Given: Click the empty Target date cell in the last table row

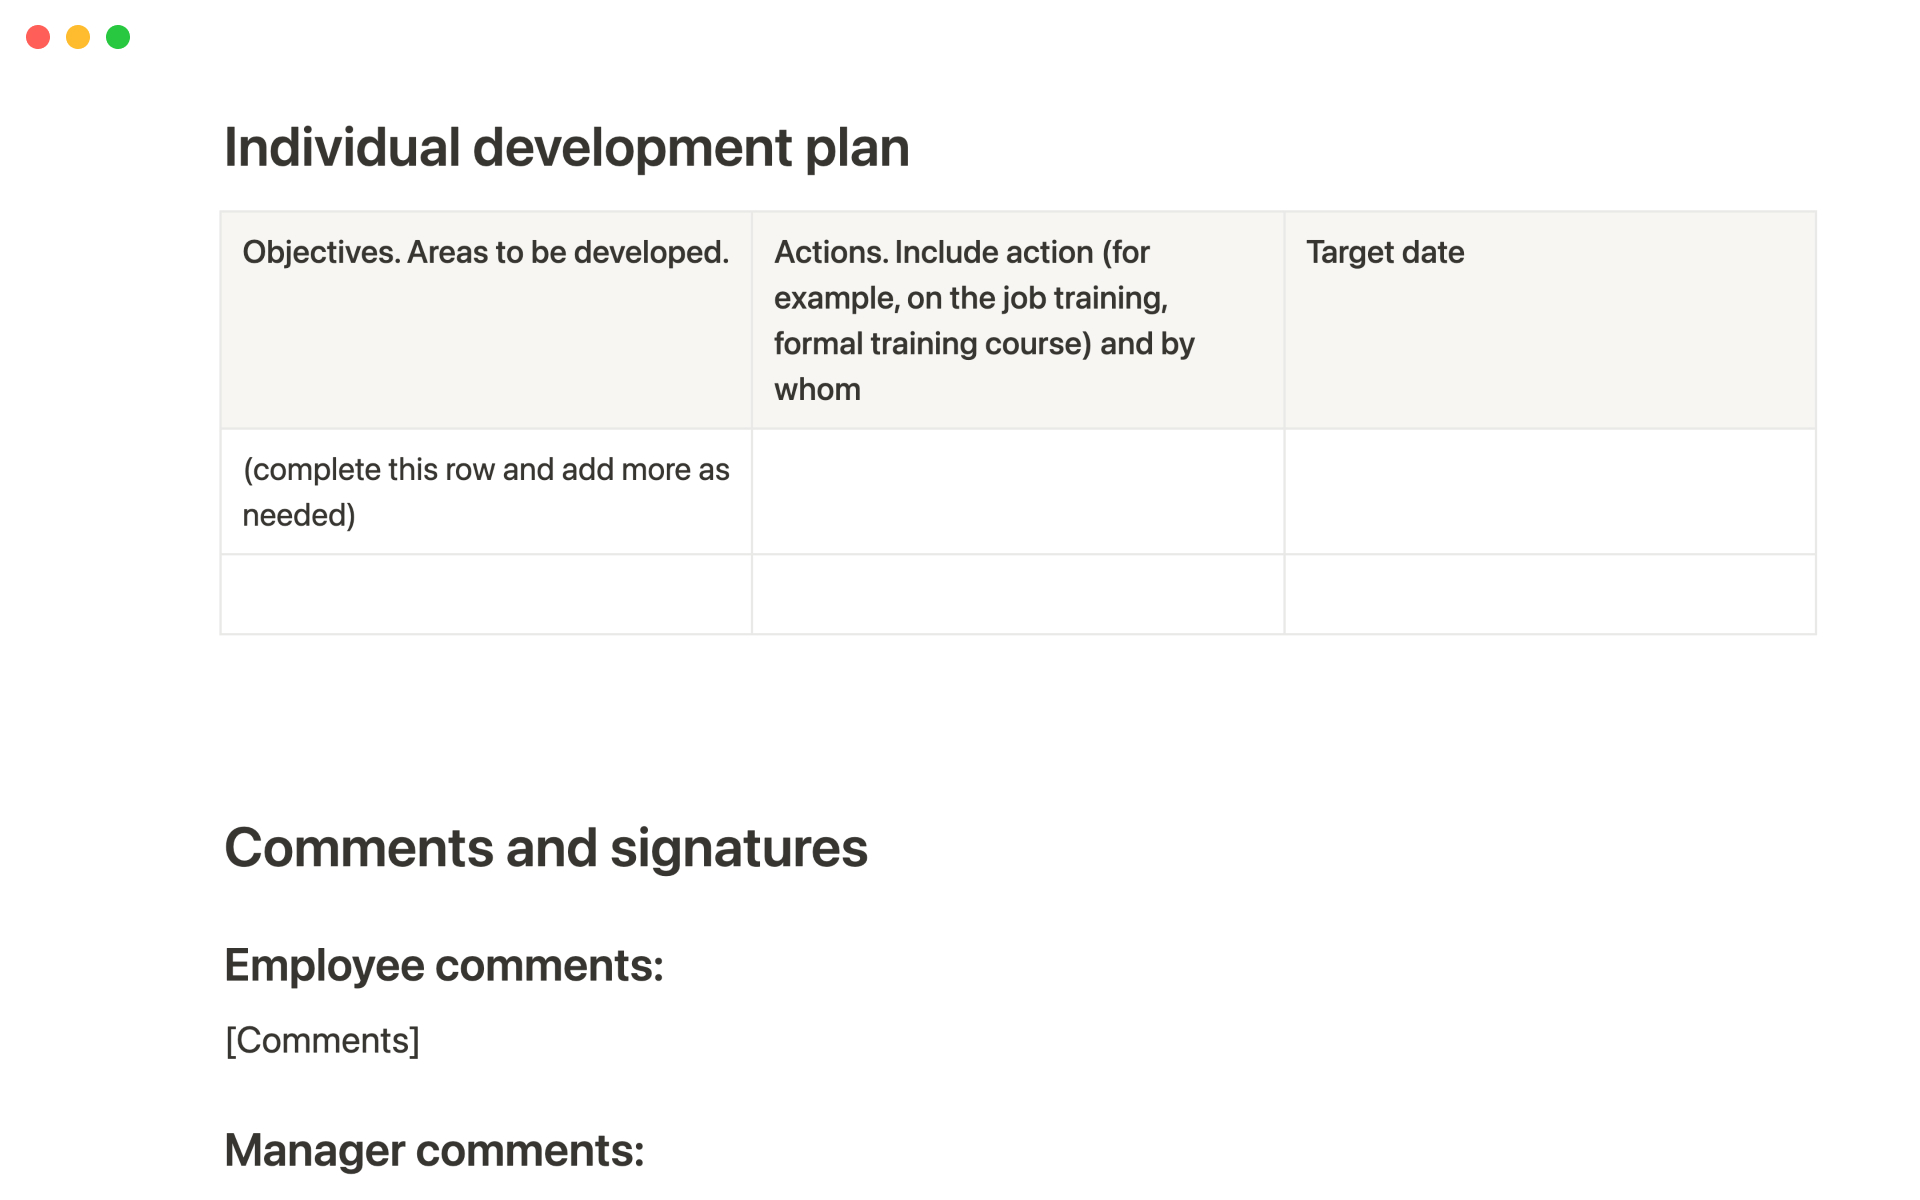Looking at the screenshot, I should (x=1550, y=595).
